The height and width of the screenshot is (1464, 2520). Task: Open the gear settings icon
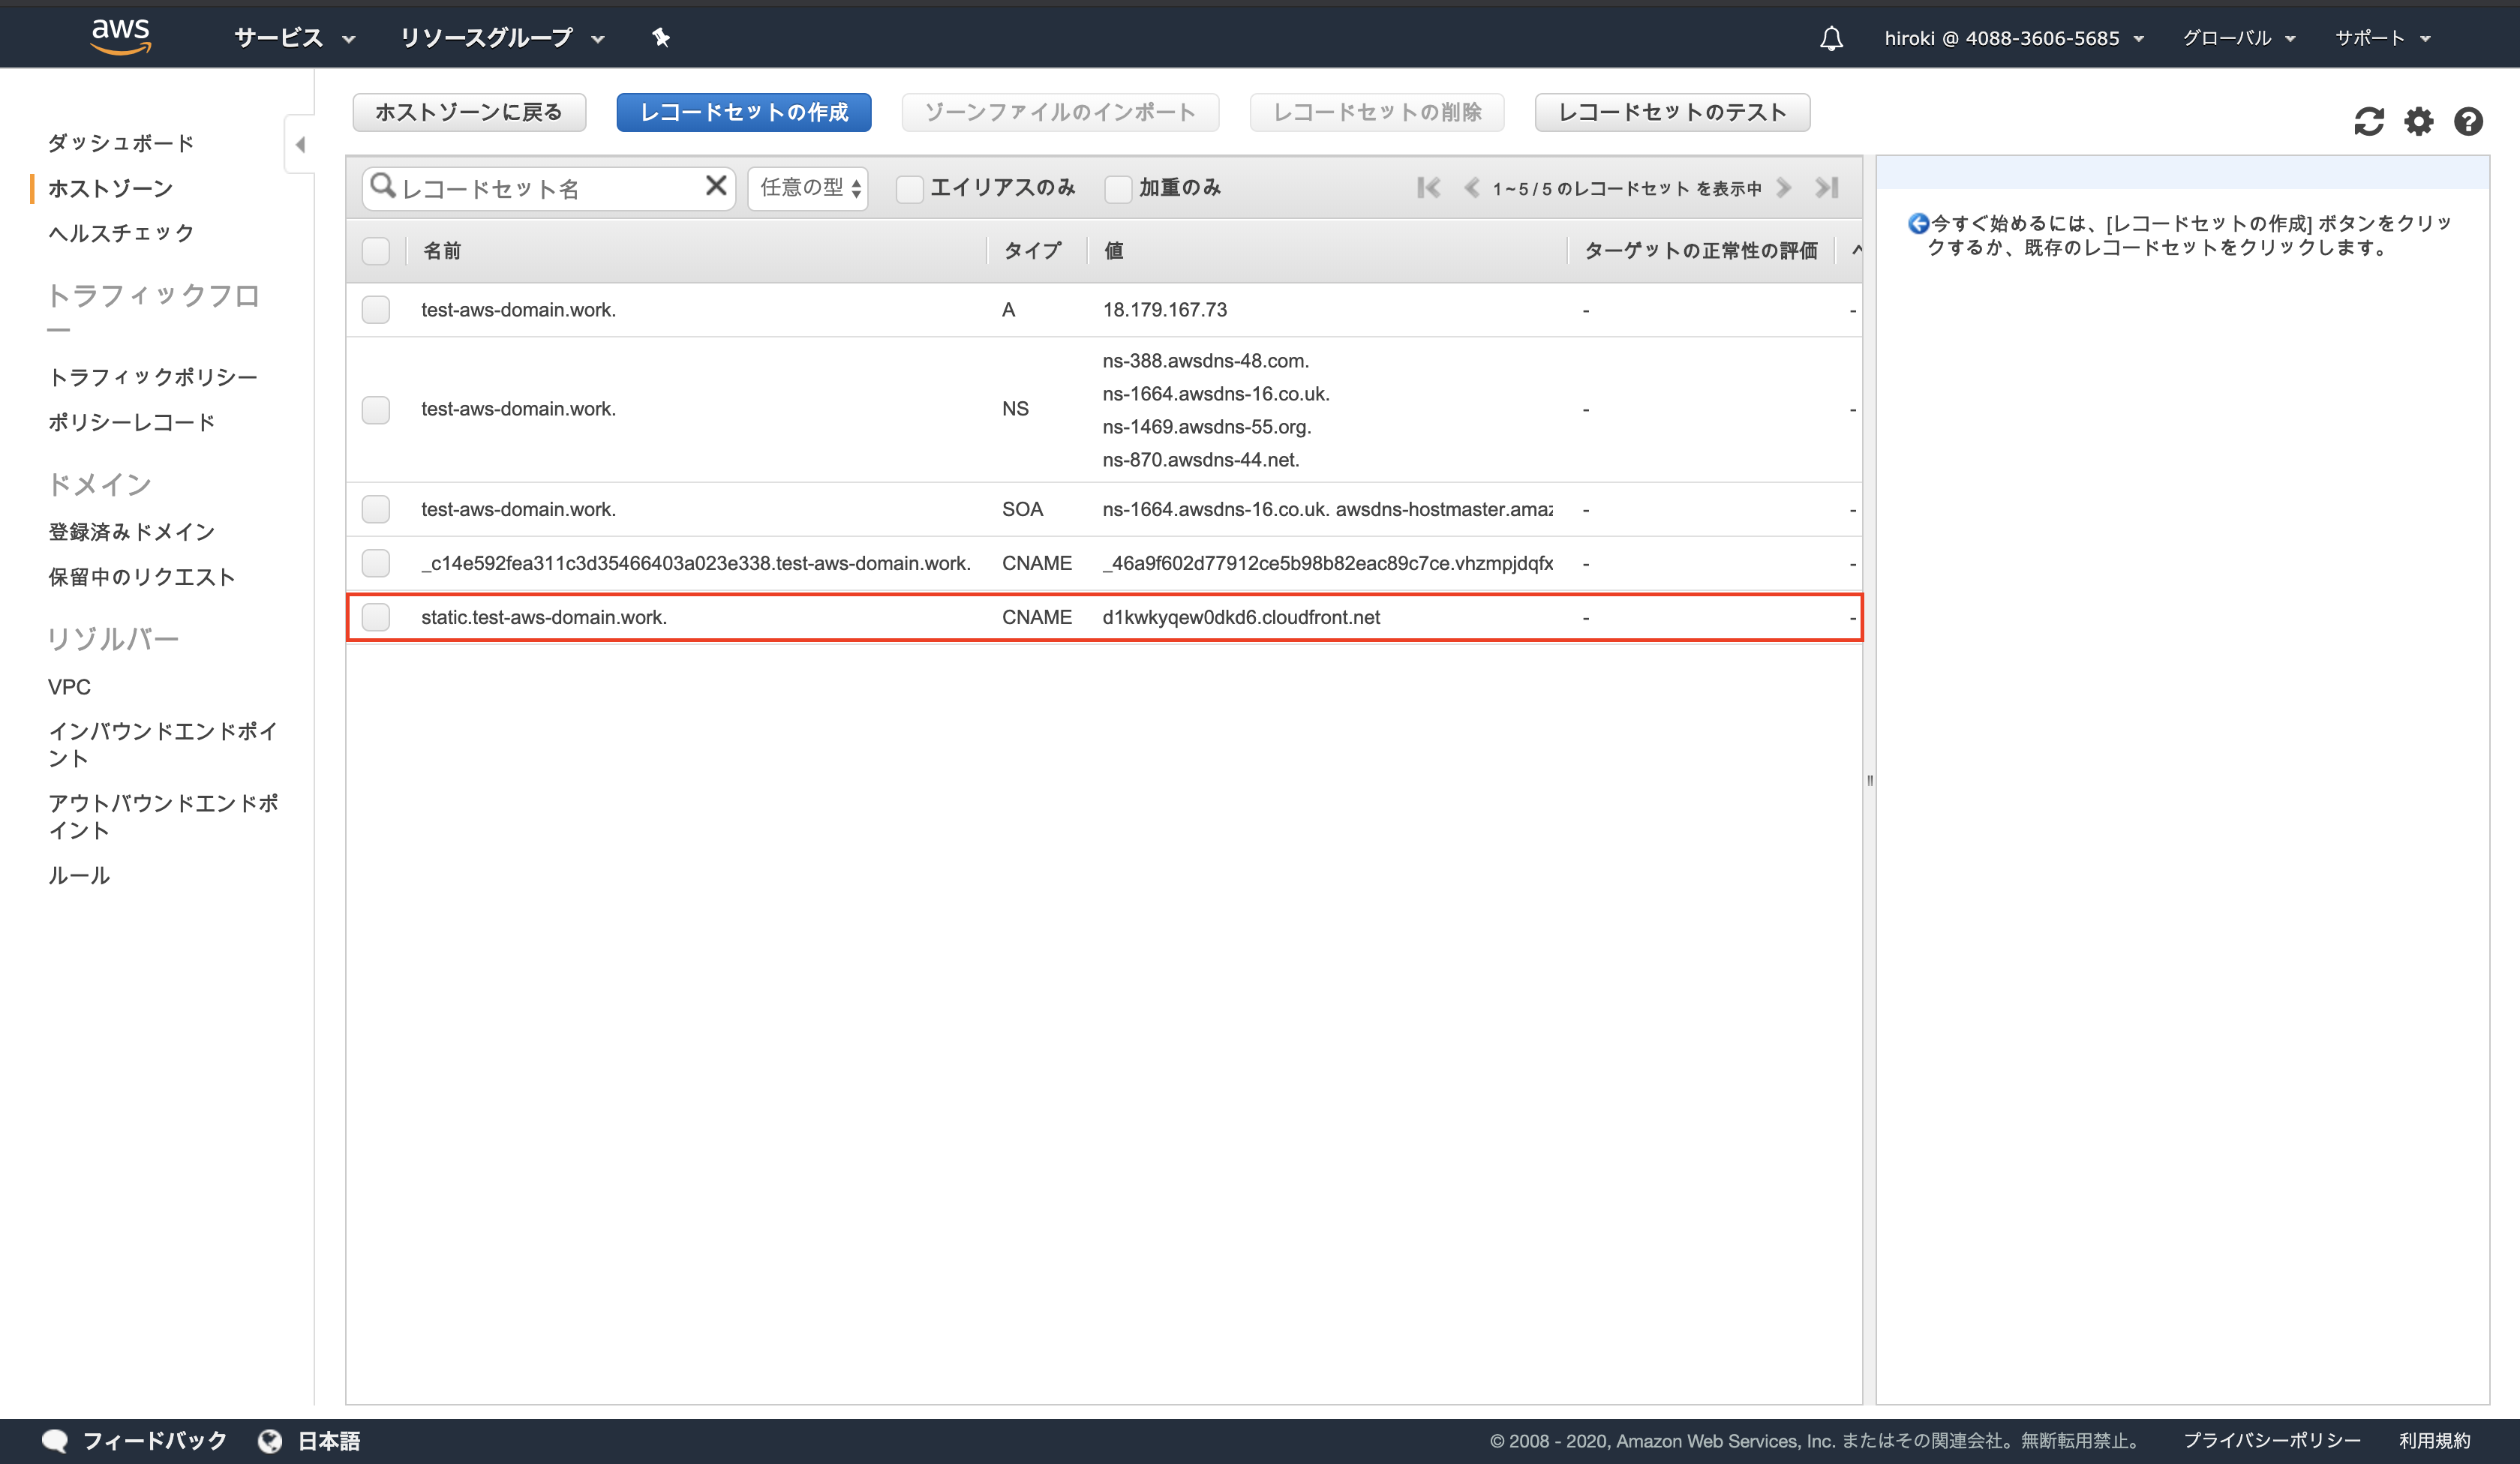coord(2418,122)
